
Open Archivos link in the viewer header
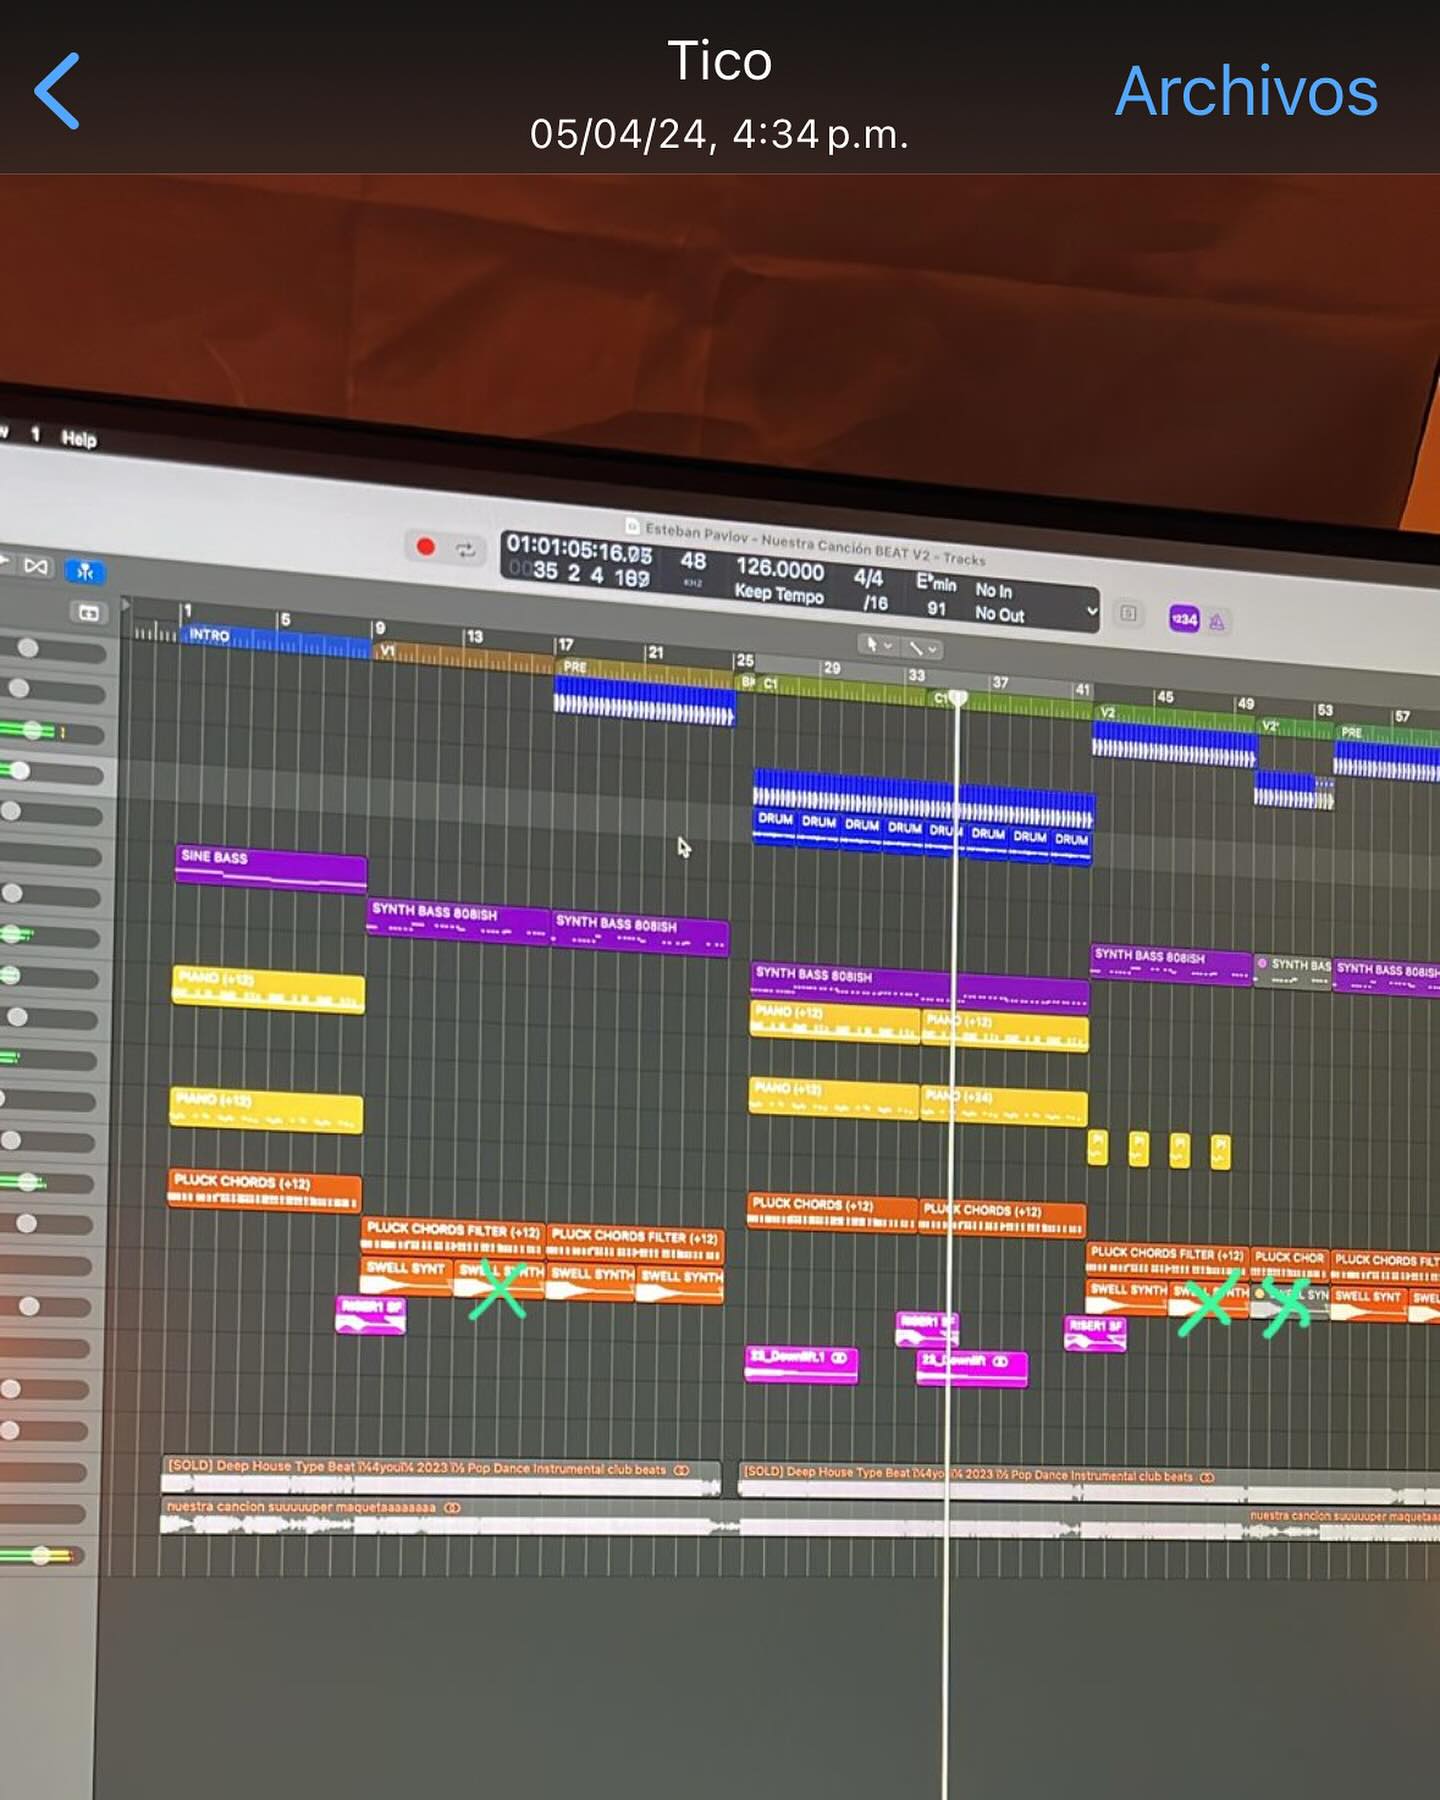coord(1246,91)
